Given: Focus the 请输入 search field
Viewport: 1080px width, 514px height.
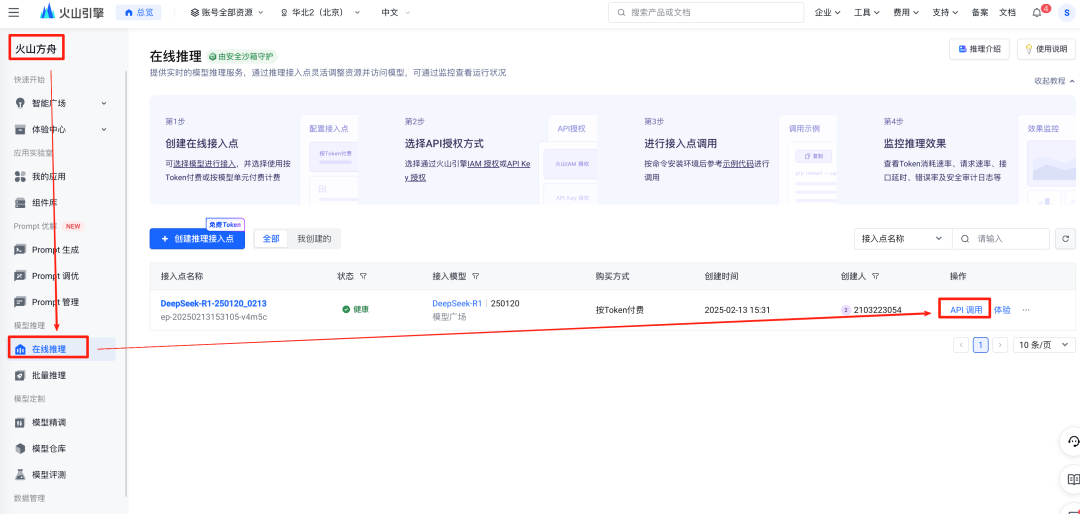Looking at the screenshot, I should coord(1001,238).
